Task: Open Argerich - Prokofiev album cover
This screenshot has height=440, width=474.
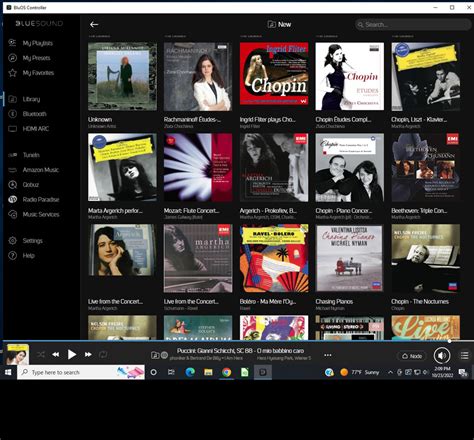Action: 274,167
